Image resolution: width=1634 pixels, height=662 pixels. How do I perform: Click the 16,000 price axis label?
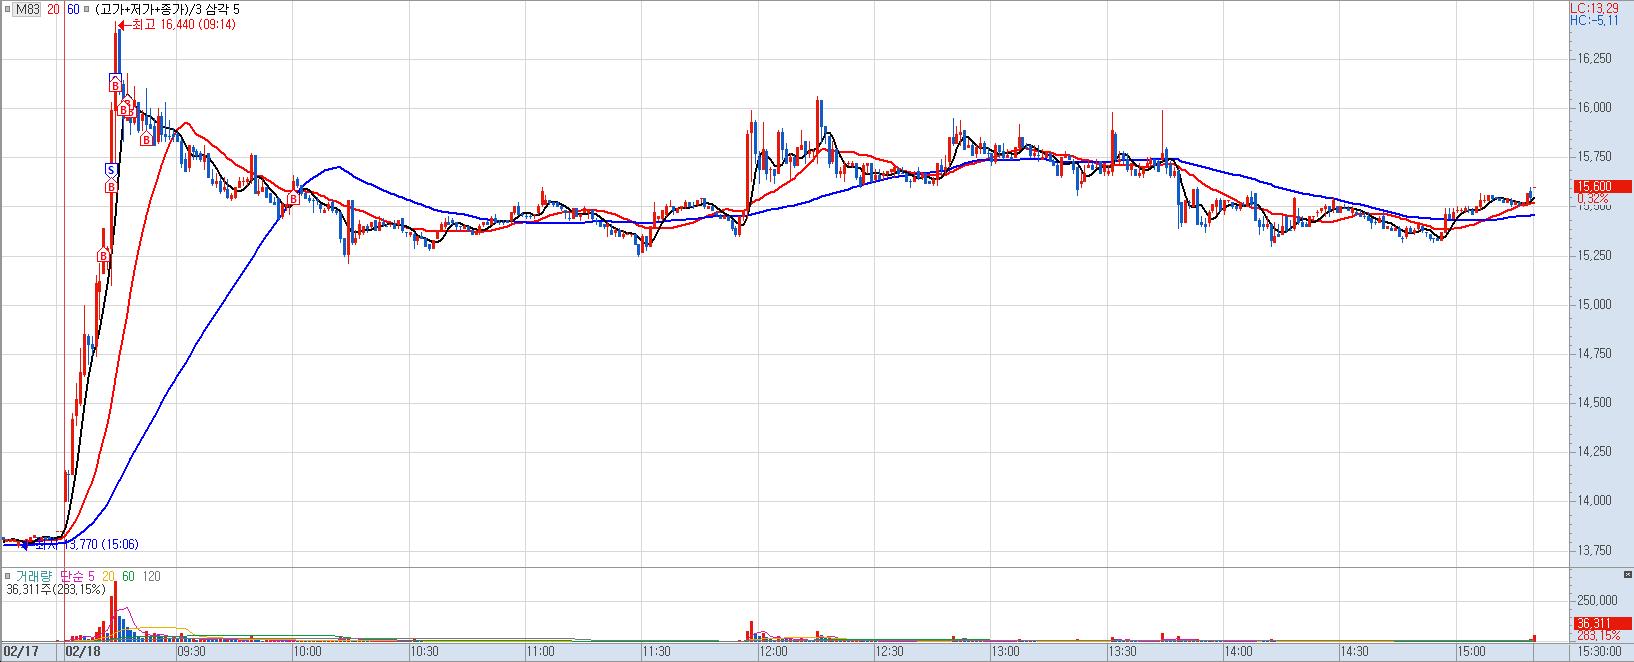tap(1593, 108)
